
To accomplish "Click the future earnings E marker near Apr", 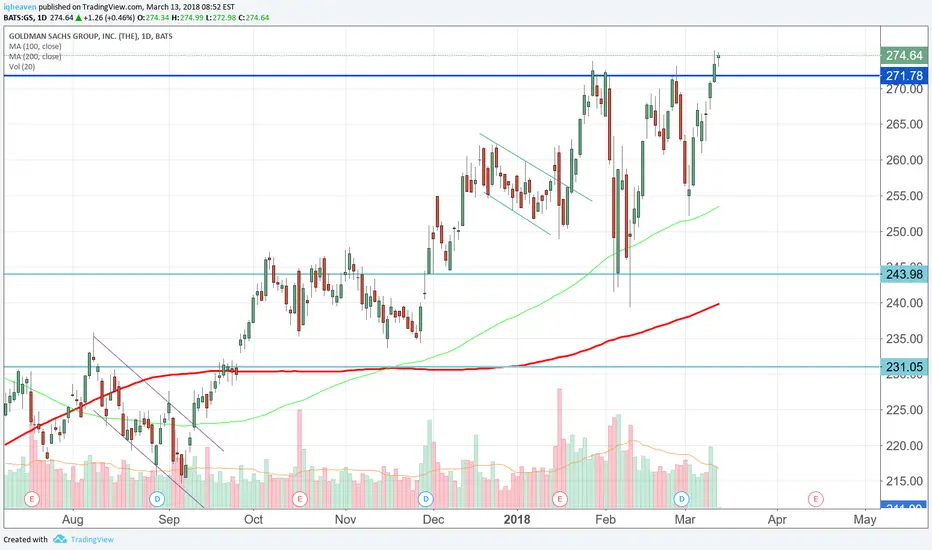I will pos(816,498).
